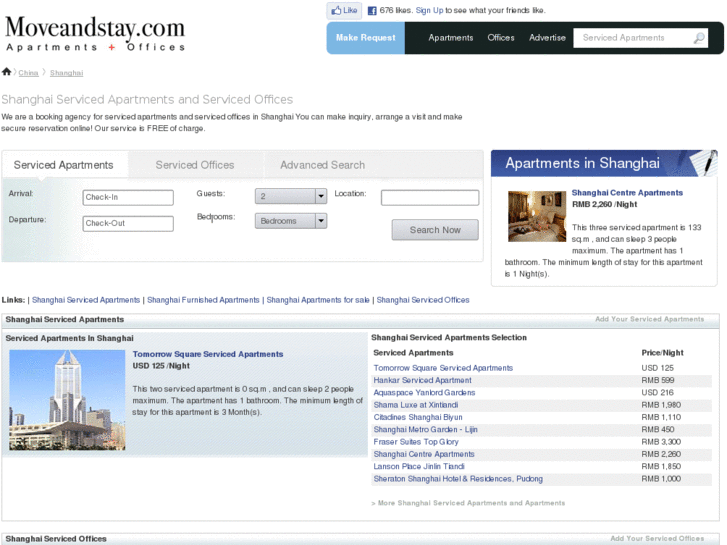Open Citadines Shanghai Biyun listing

418,417
